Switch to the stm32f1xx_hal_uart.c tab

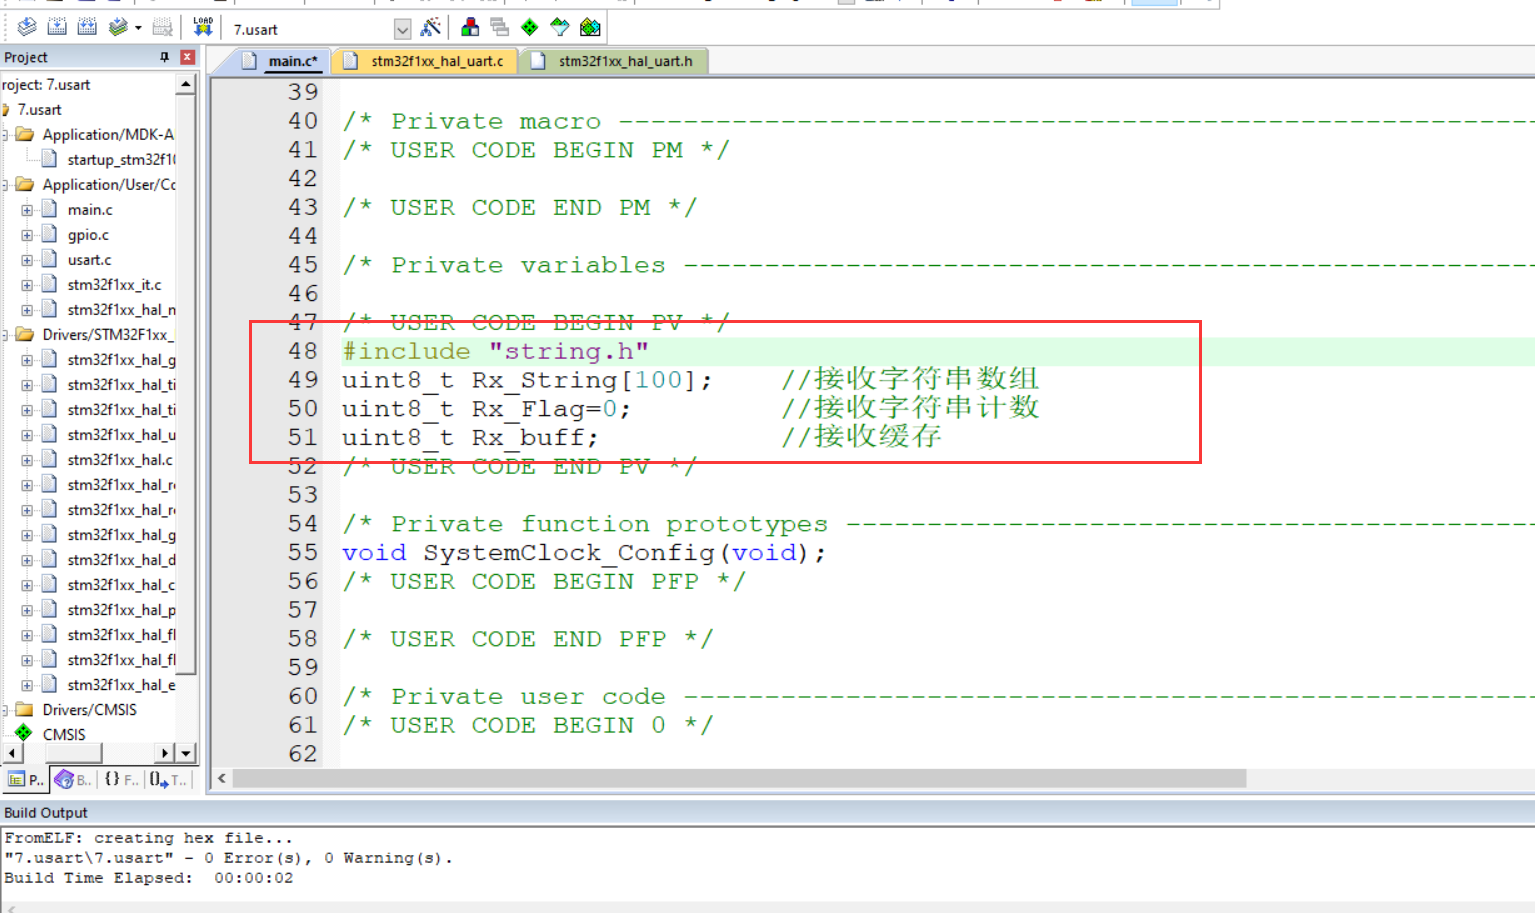coord(425,61)
